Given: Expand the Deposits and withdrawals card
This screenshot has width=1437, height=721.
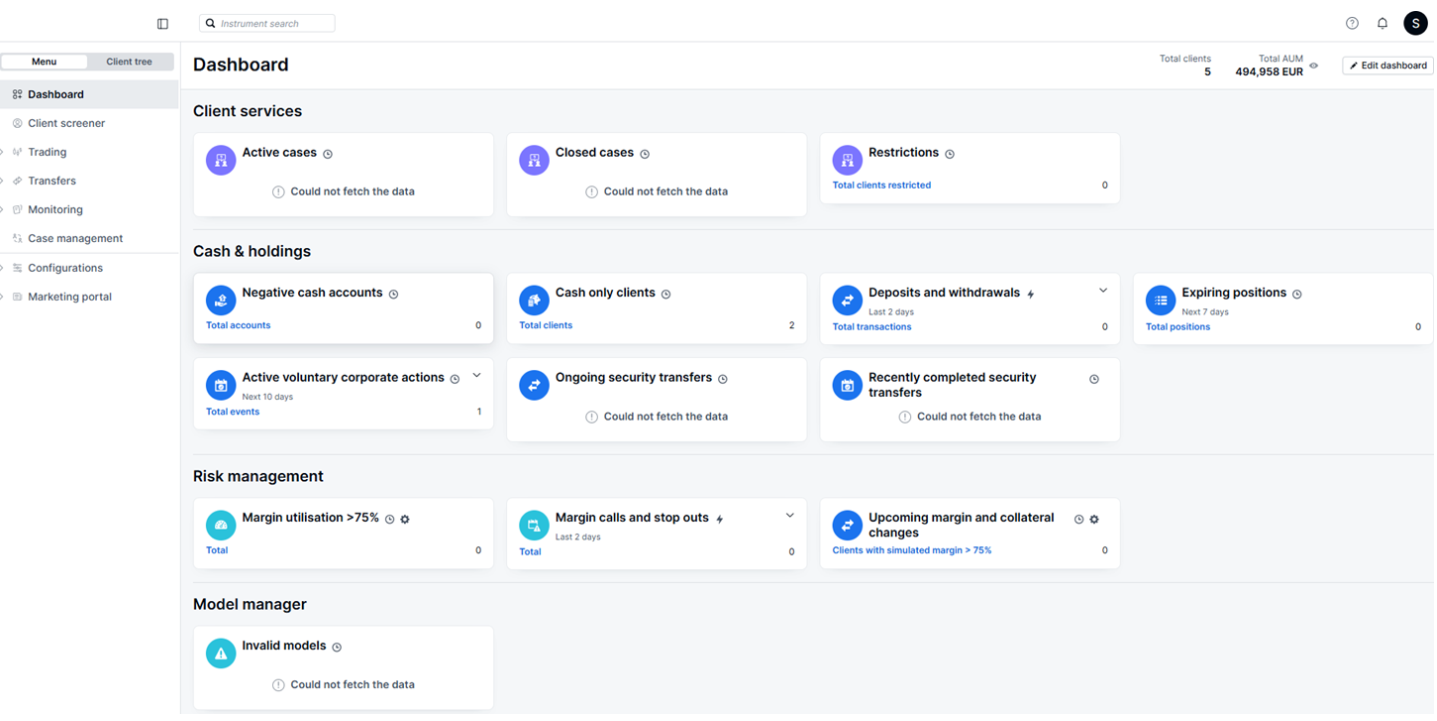Looking at the screenshot, I should tap(1103, 291).
